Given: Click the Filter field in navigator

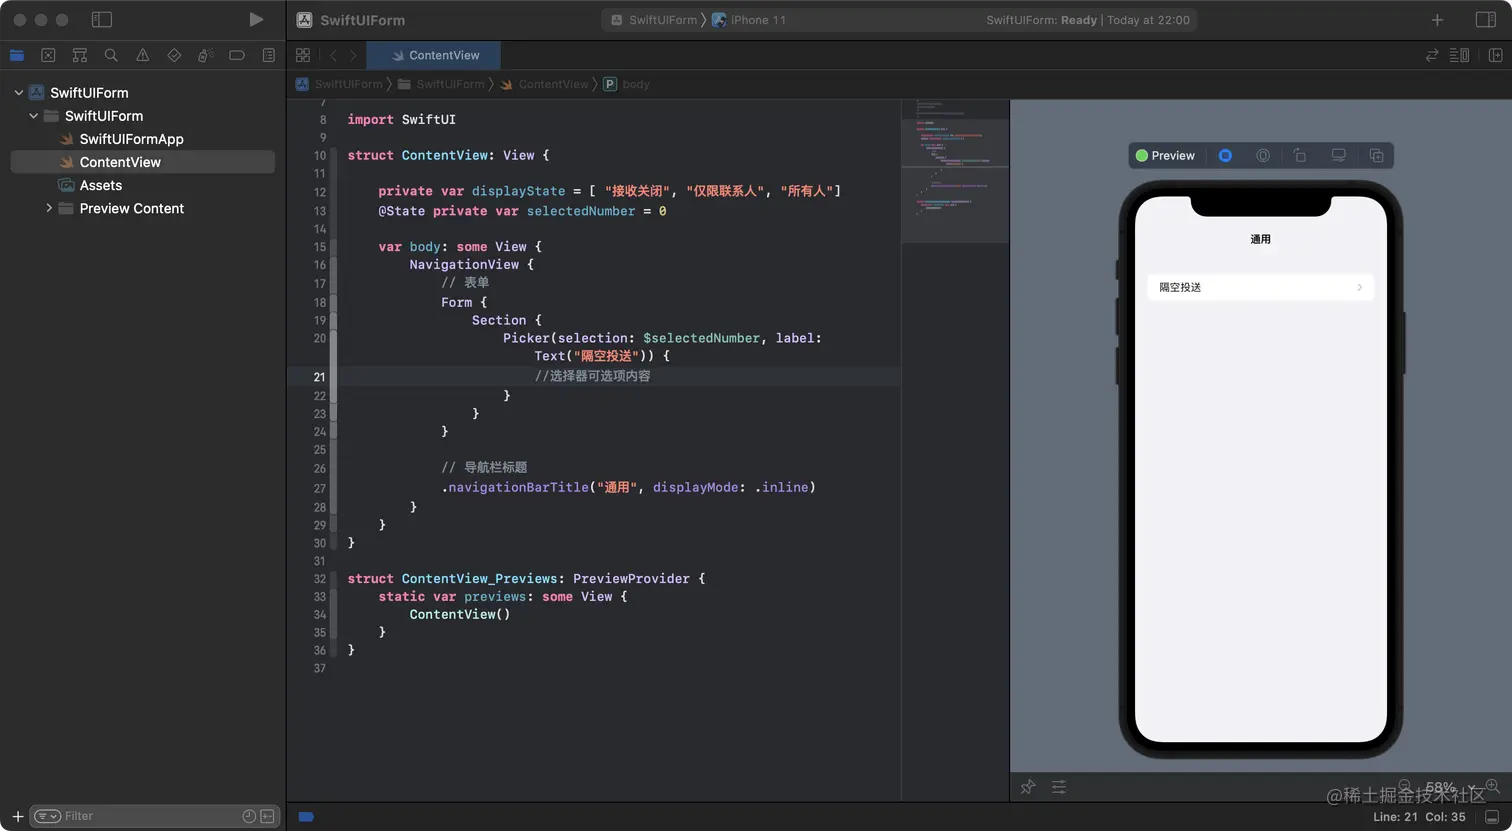Looking at the screenshot, I should click(140, 816).
